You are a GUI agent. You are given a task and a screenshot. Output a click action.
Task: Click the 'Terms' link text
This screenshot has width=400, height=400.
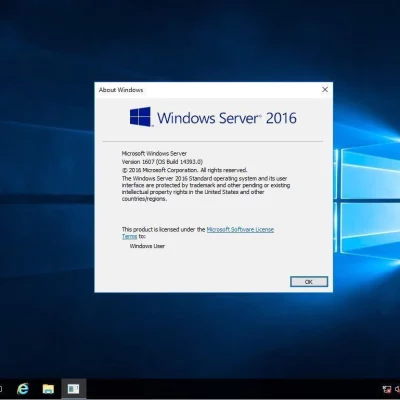coord(129,236)
